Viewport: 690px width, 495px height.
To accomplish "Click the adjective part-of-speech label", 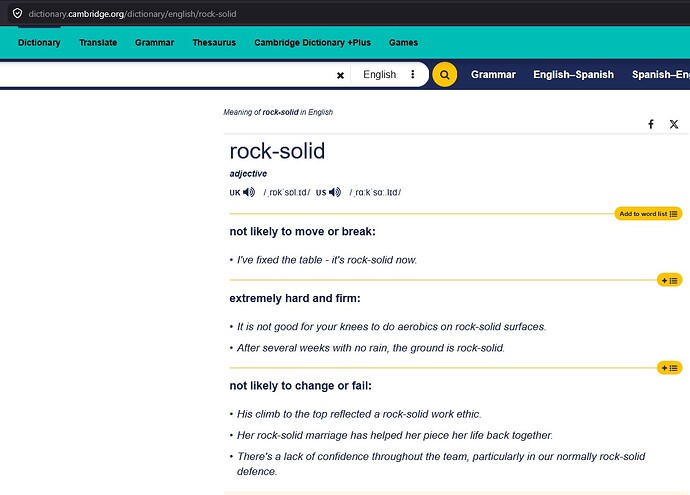I will (x=248, y=174).
